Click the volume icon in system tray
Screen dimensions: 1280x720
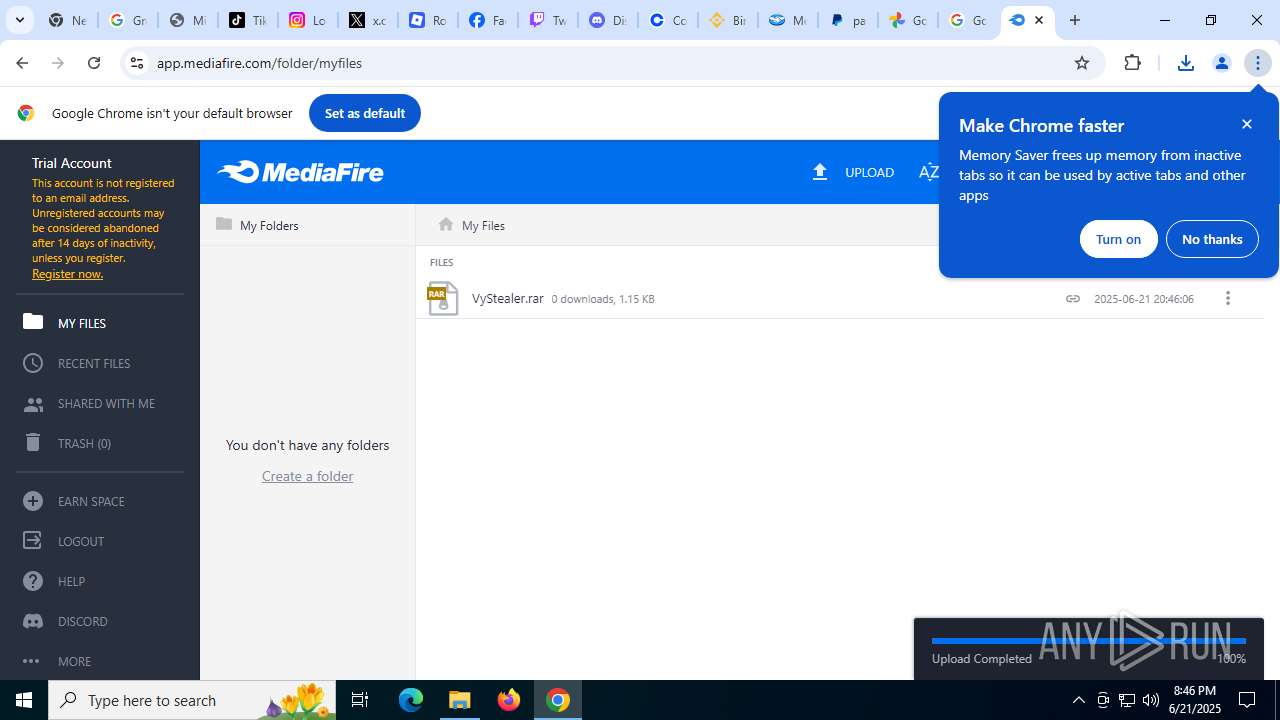pos(1151,700)
